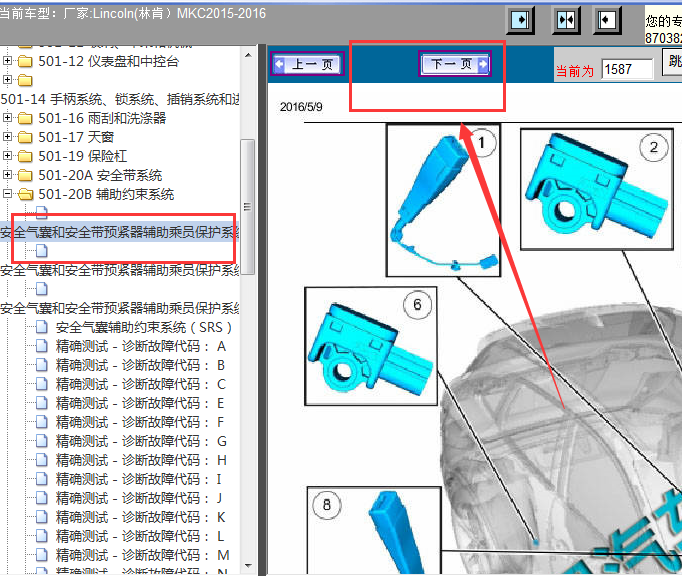This screenshot has height=576, width=682.
Task: Open 精确测试 - 诊断故障代码: J
Action: click(139, 499)
